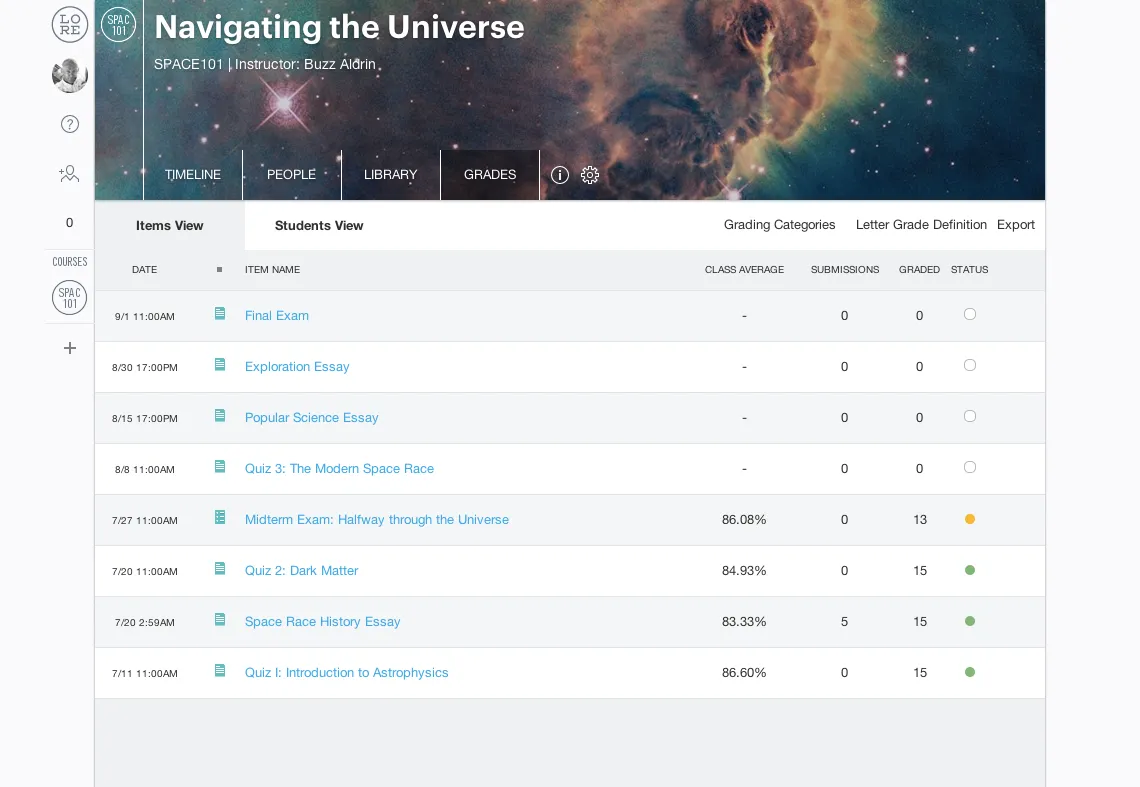Click document icon for Final Exam
The image size is (1140, 787).
pyautogui.click(x=220, y=313)
